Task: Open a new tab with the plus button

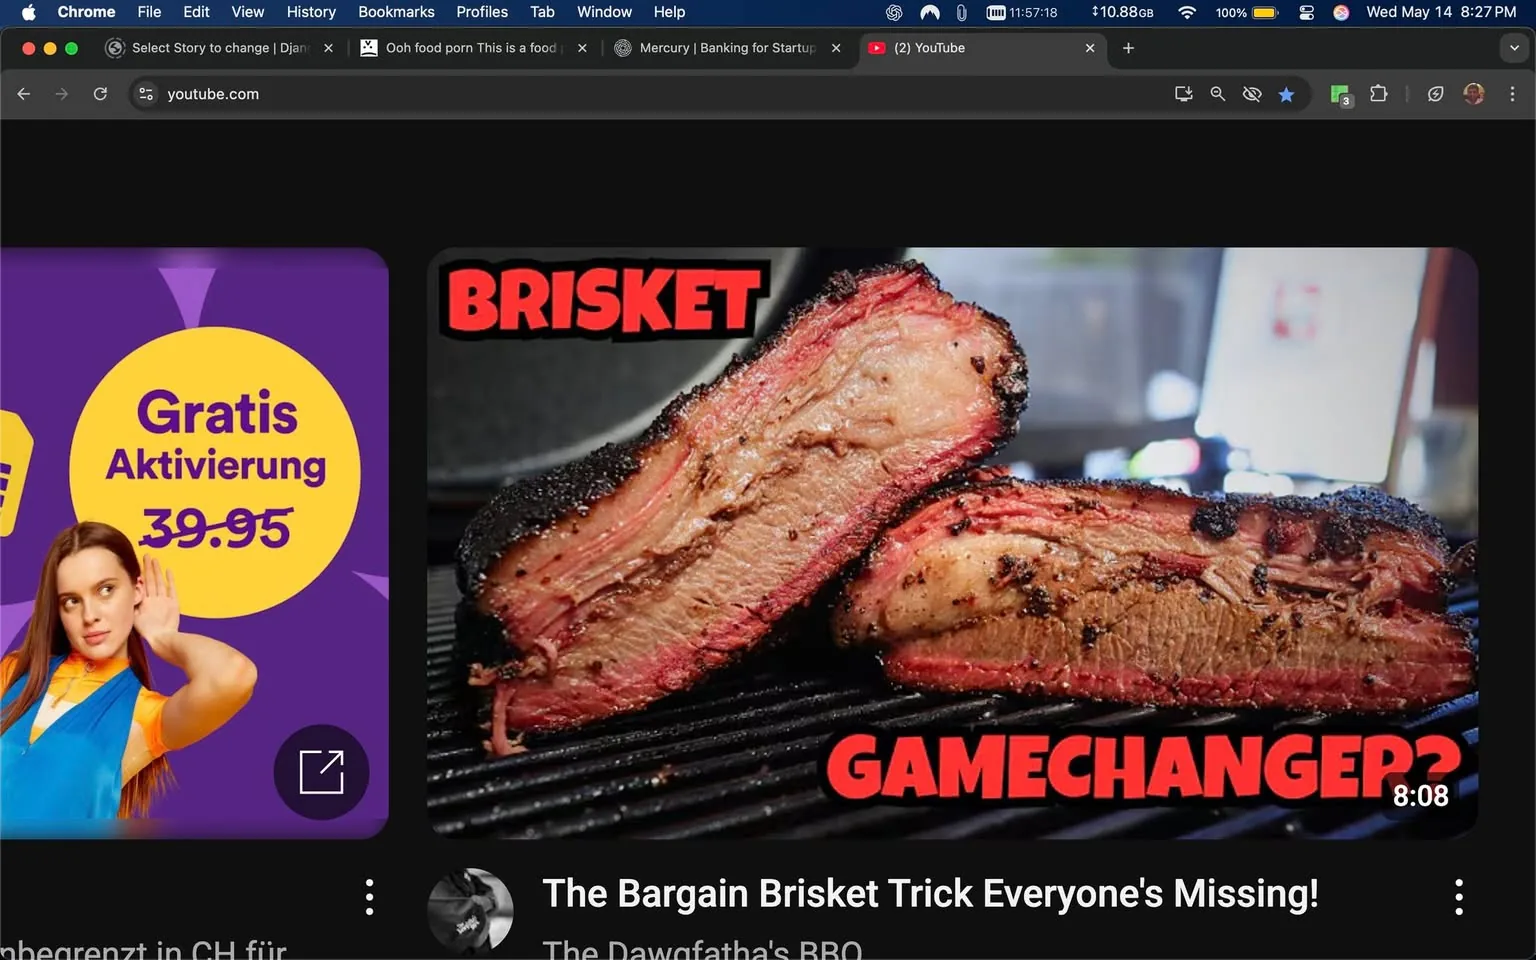Action: pos(1128,48)
